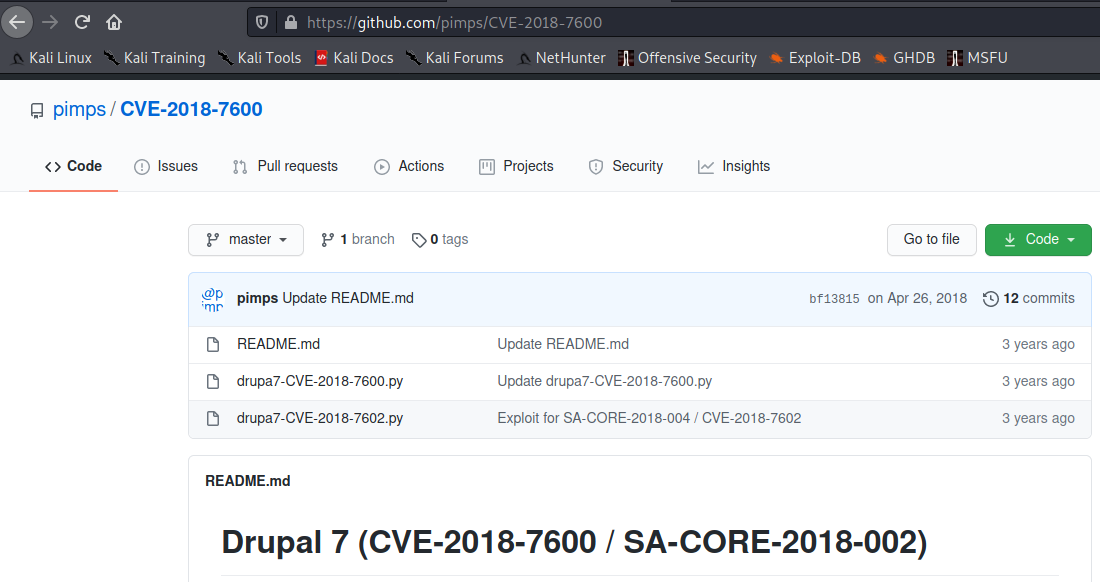Click the file icon next to drupa7-CVE-2018-7602.py
1100x582 pixels.
coord(213,419)
